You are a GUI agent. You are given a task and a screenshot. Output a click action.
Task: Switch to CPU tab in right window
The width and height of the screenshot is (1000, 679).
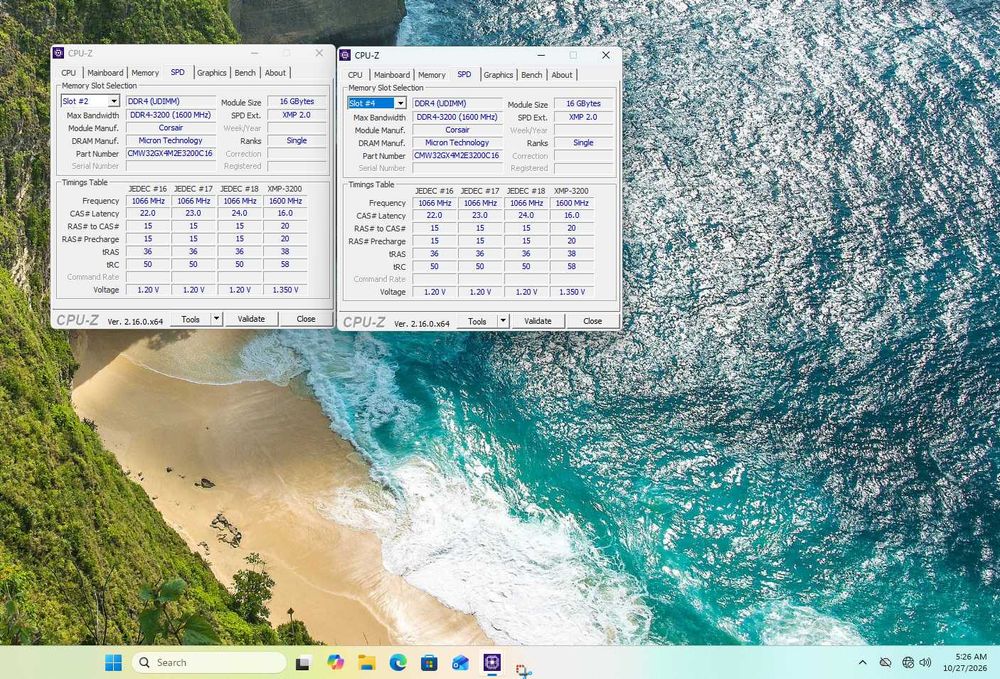click(x=355, y=75)
